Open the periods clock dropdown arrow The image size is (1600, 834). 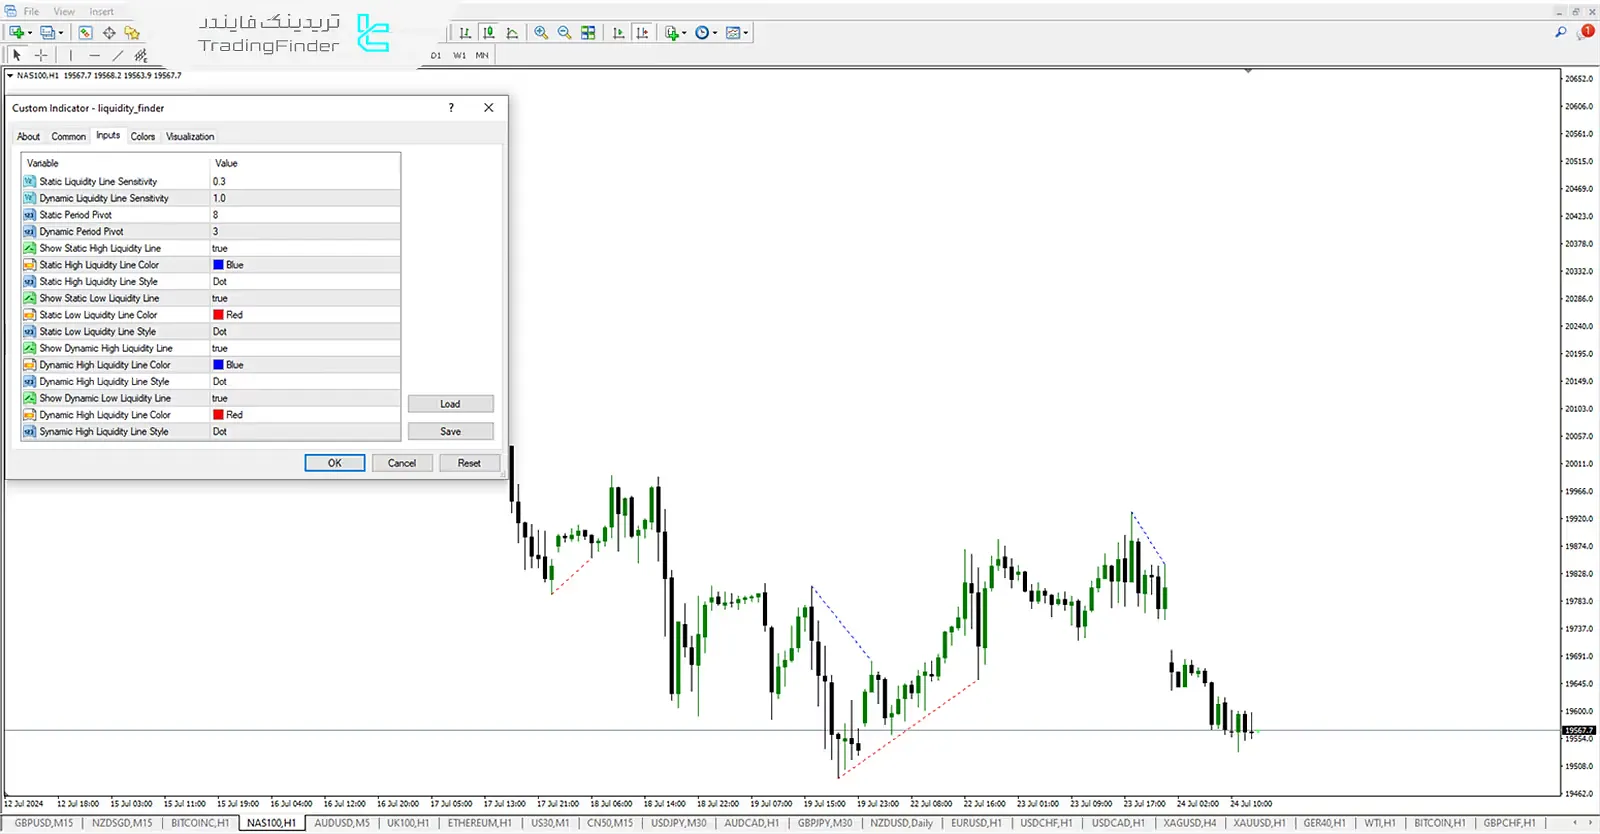[715, 33]
